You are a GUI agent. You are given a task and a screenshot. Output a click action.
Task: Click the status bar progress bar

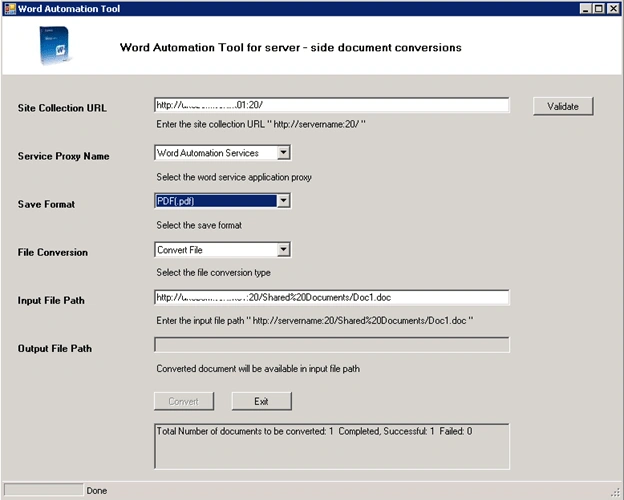pyautogui.click(x=43, y=490)
